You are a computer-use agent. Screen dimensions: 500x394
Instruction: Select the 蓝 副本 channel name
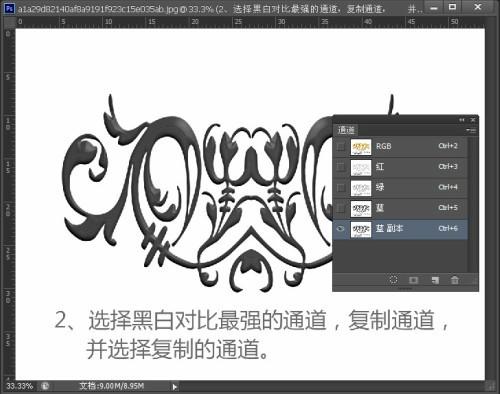tap(389, 228)
